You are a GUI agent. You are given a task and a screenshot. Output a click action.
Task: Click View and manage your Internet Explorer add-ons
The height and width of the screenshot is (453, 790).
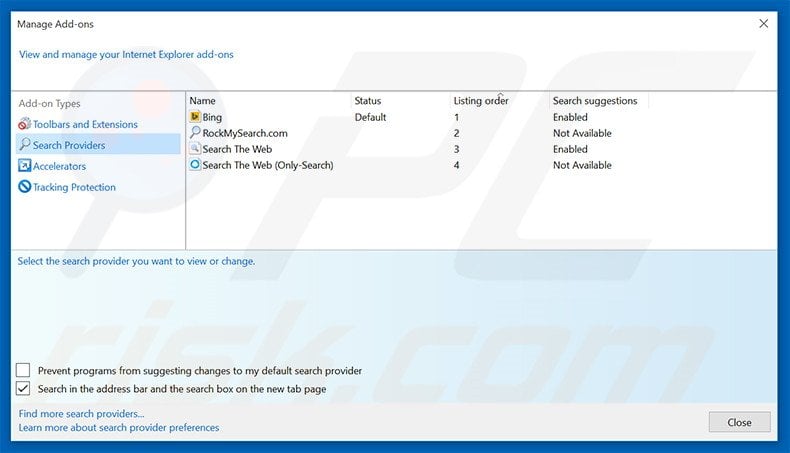126,54
